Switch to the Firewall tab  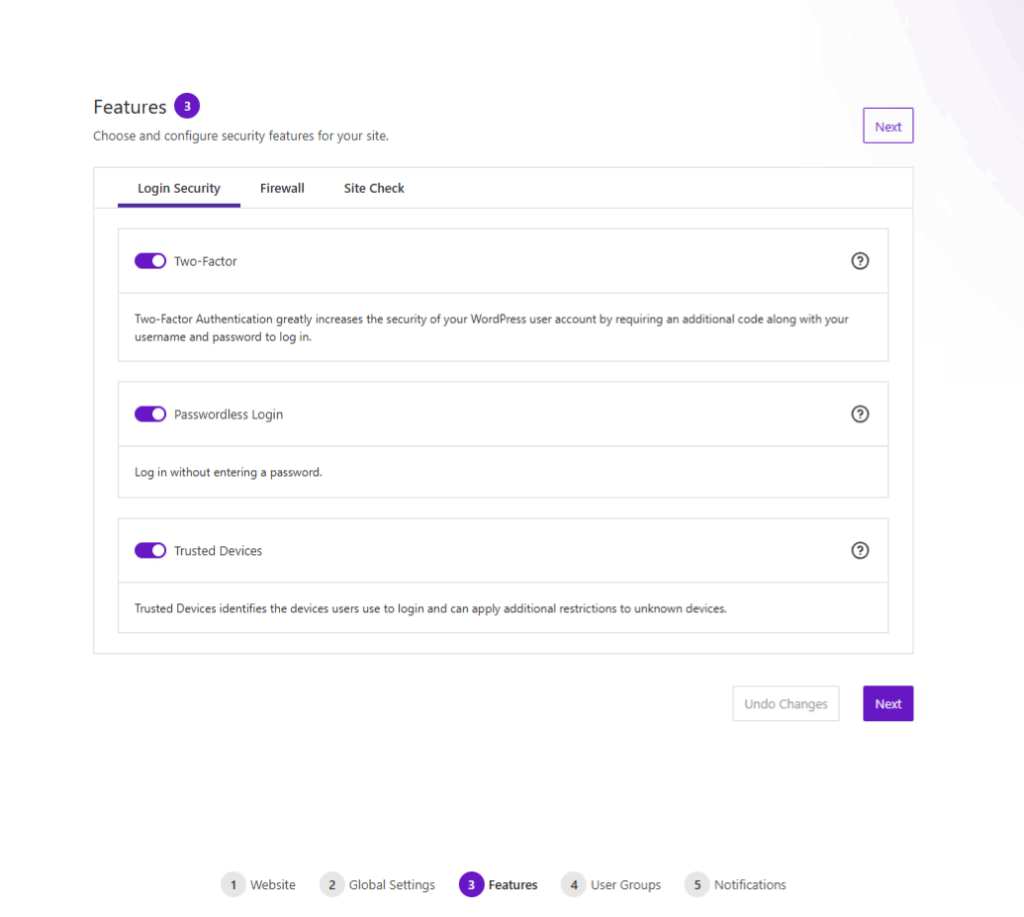coord(282,188)
